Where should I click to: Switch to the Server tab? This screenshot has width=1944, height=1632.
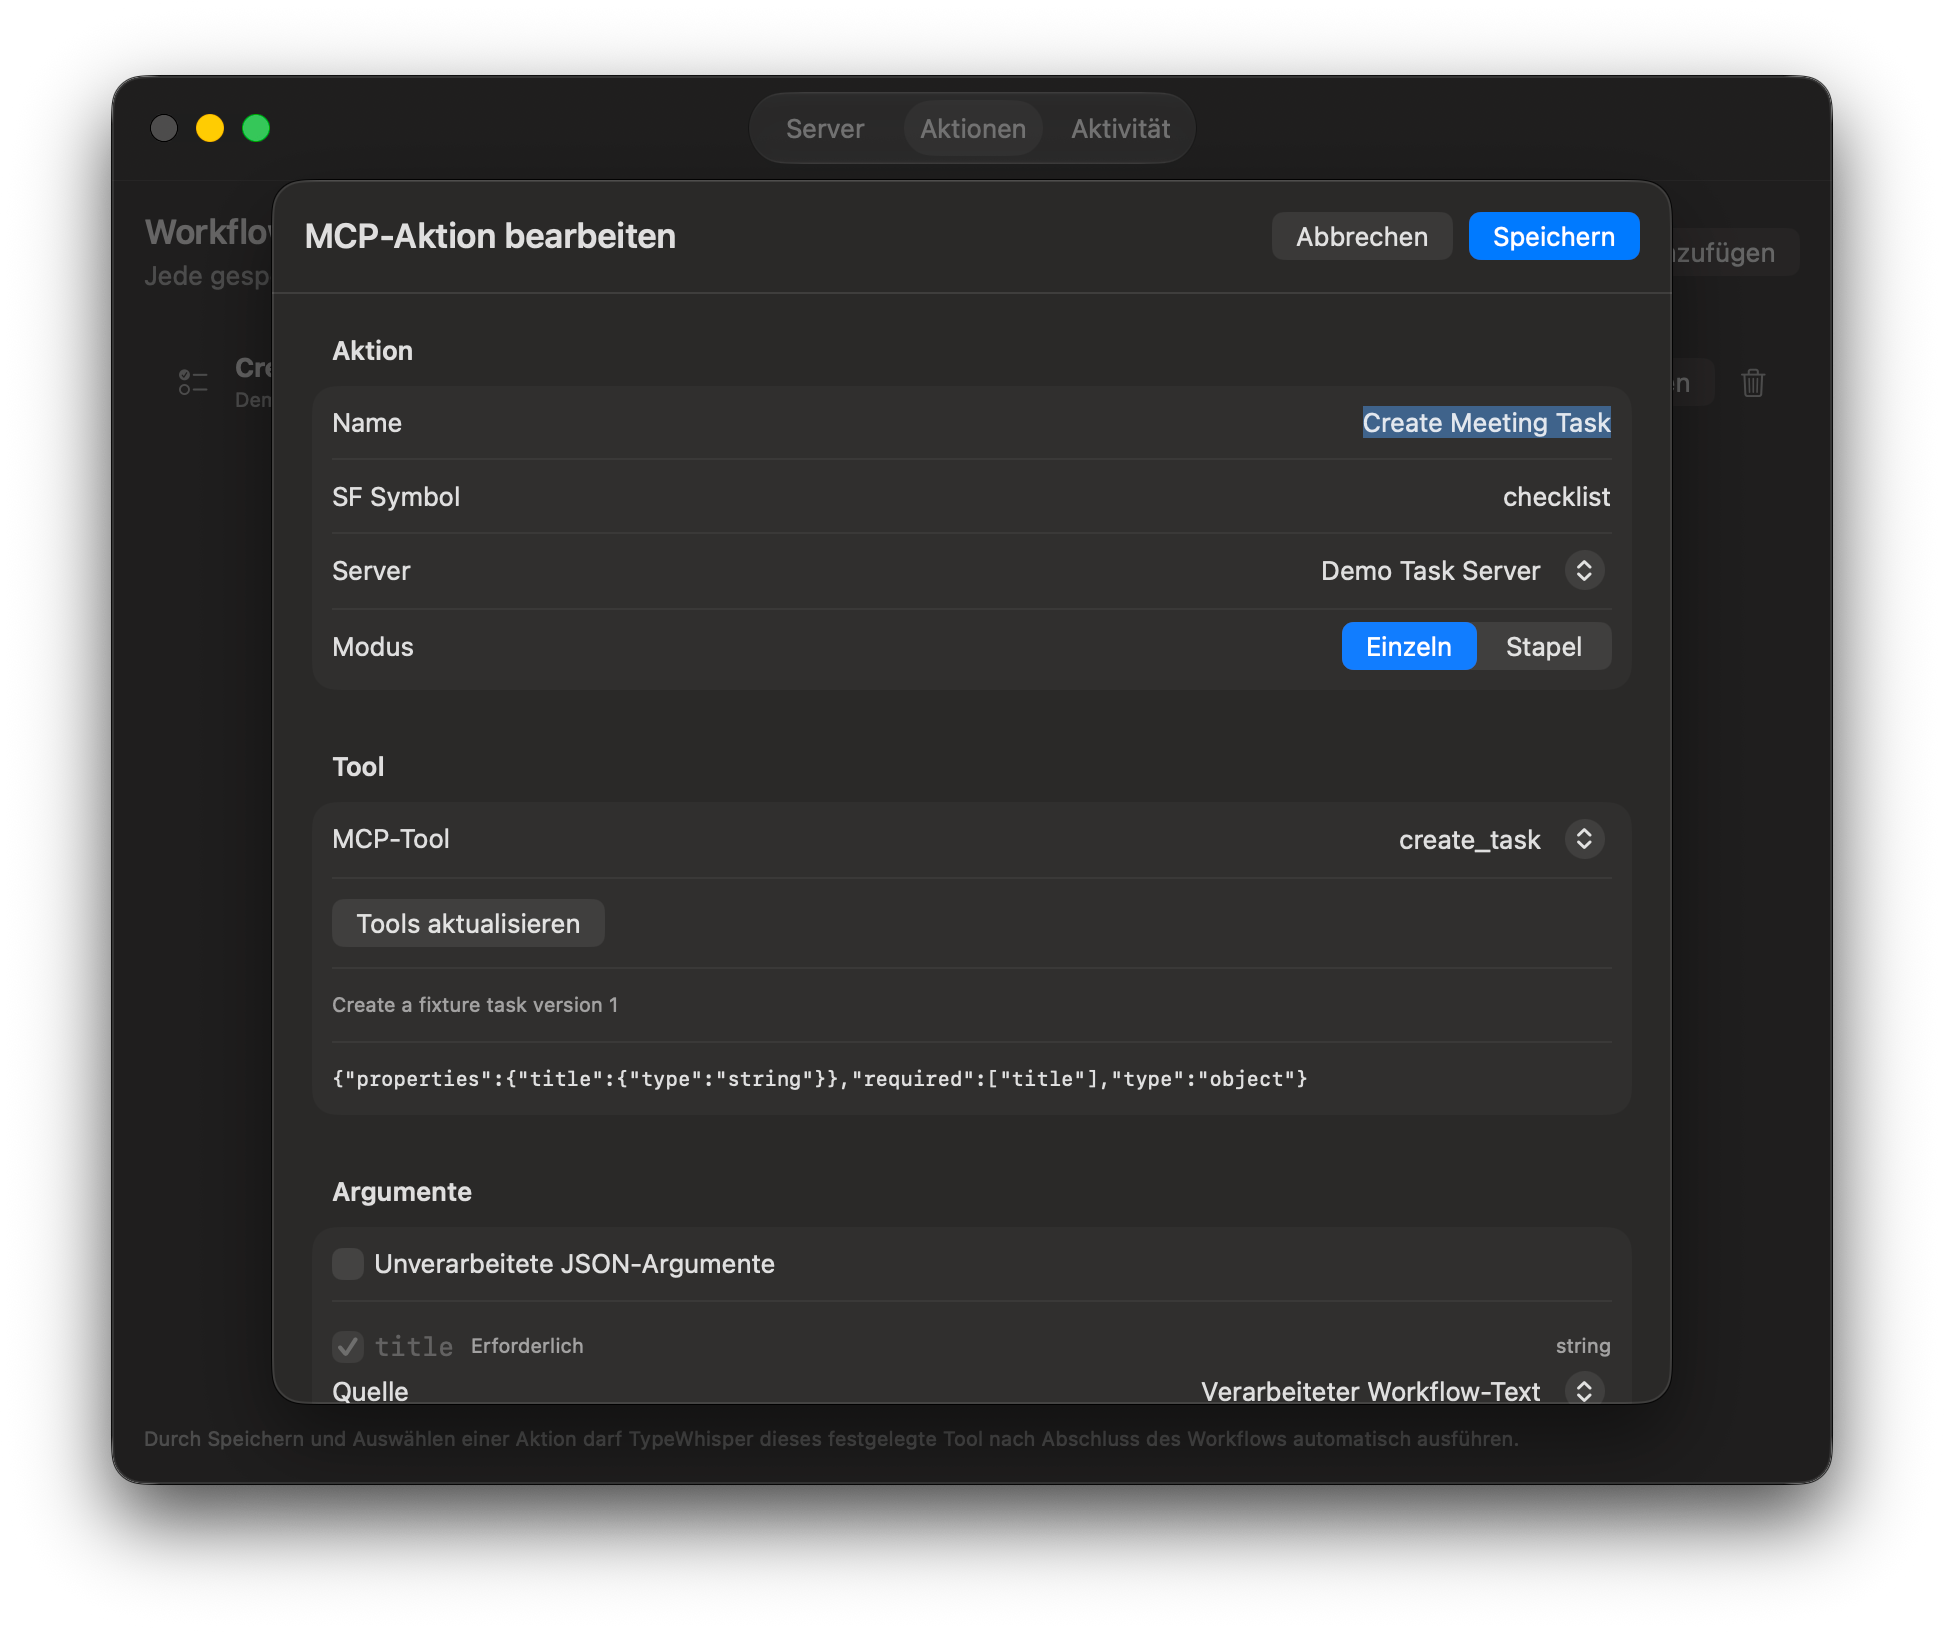824,129
